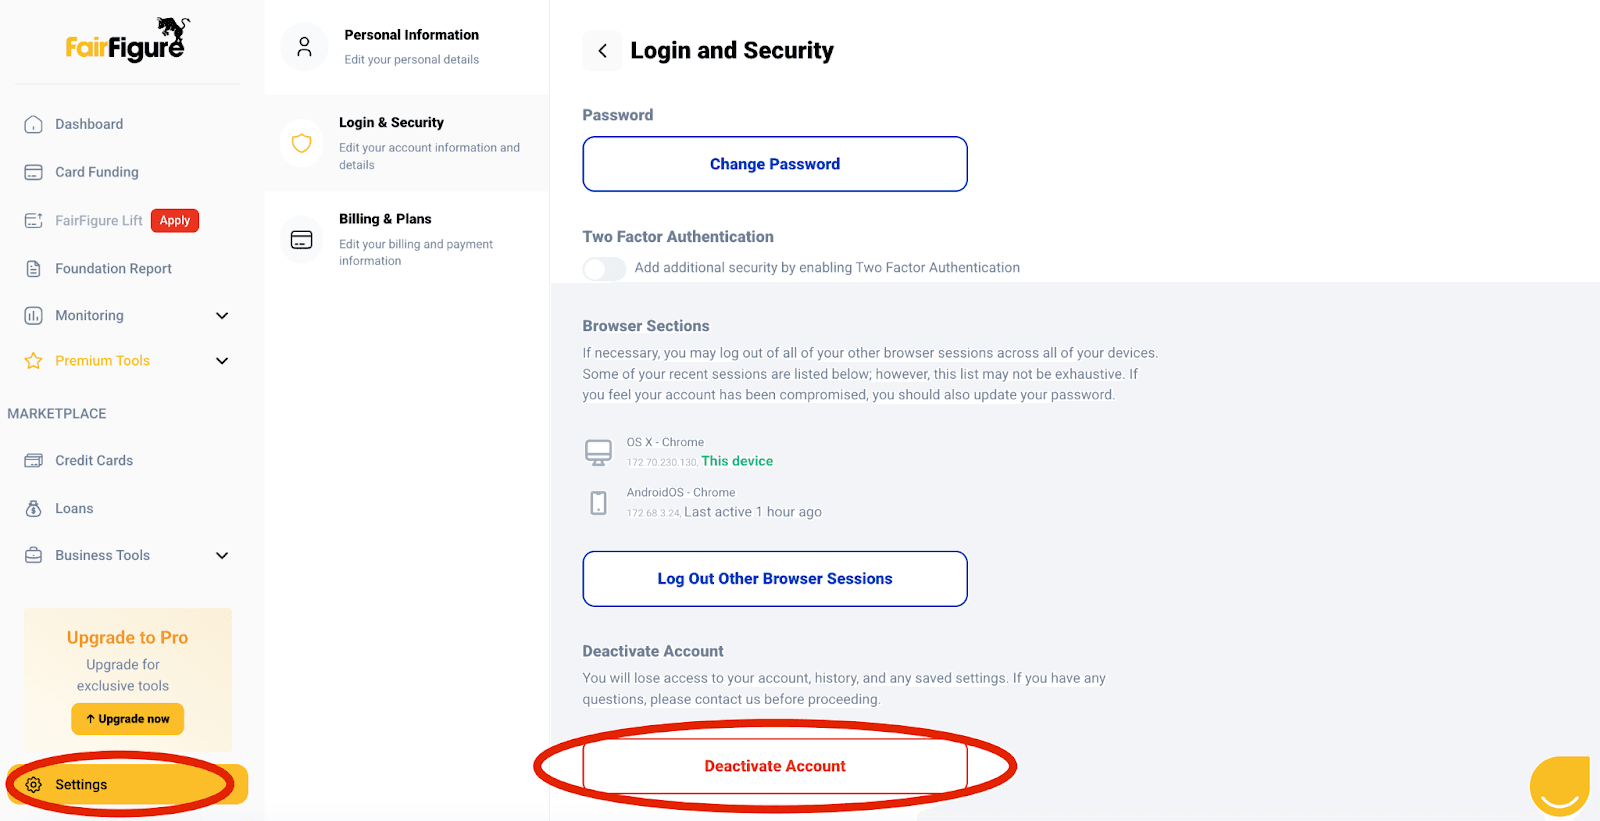Click the Billing & Plans card icon

[x=301, y=240]
